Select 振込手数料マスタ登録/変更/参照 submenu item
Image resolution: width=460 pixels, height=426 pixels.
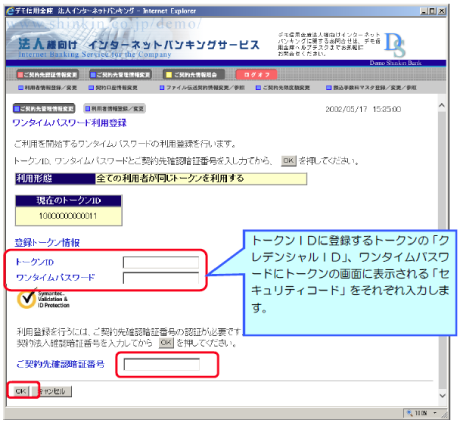point(371,88)
